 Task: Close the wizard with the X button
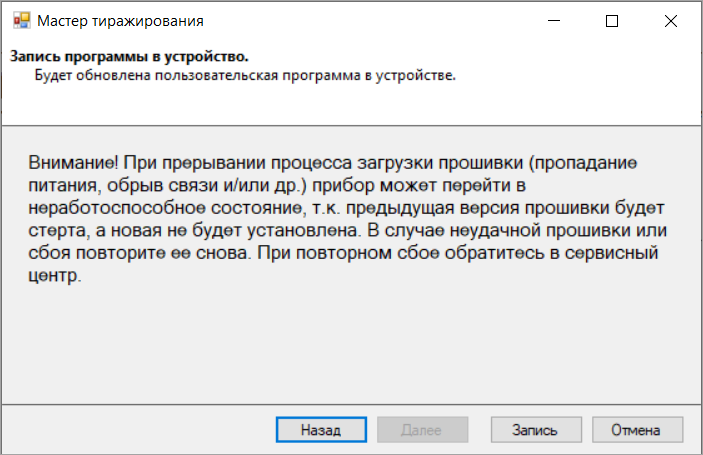click(x=668, y=20)
